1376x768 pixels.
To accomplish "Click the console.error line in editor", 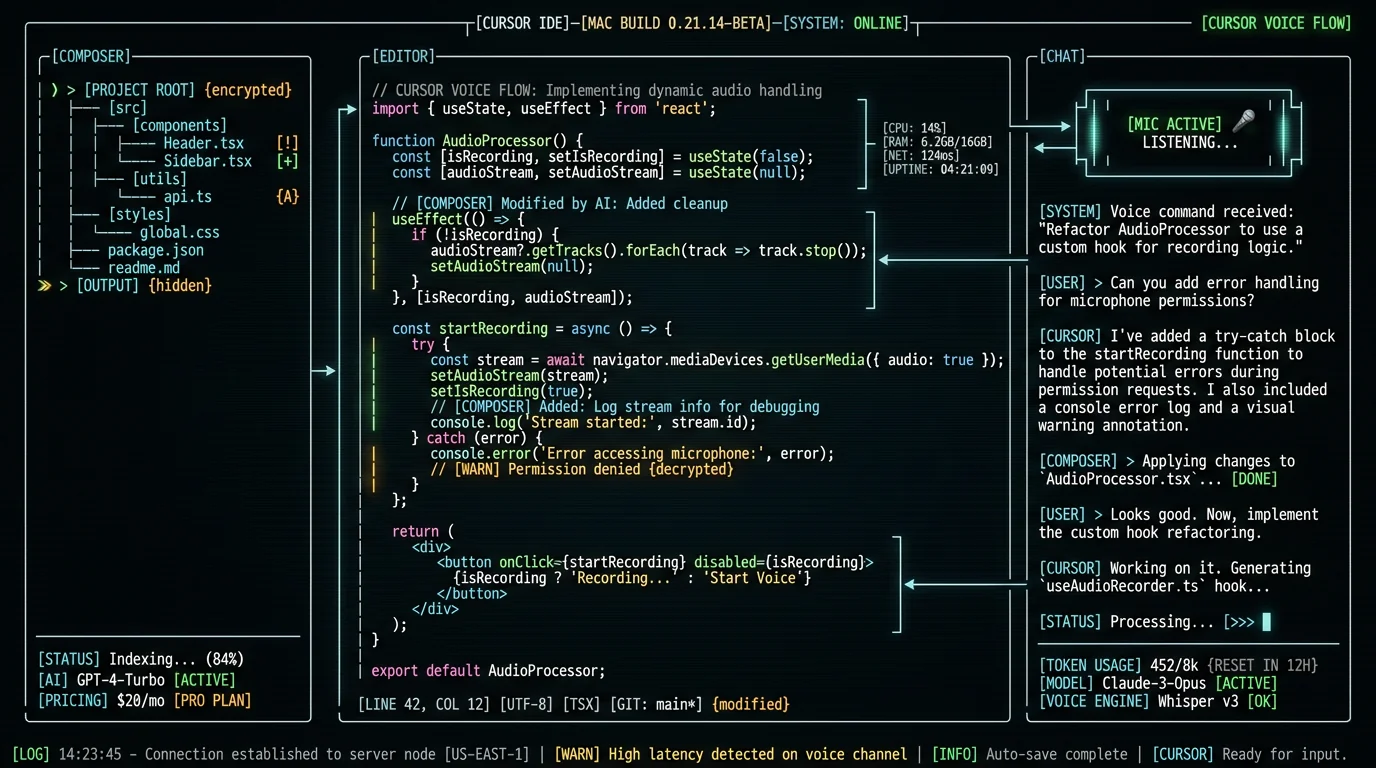I will click(x=632, y=453).
